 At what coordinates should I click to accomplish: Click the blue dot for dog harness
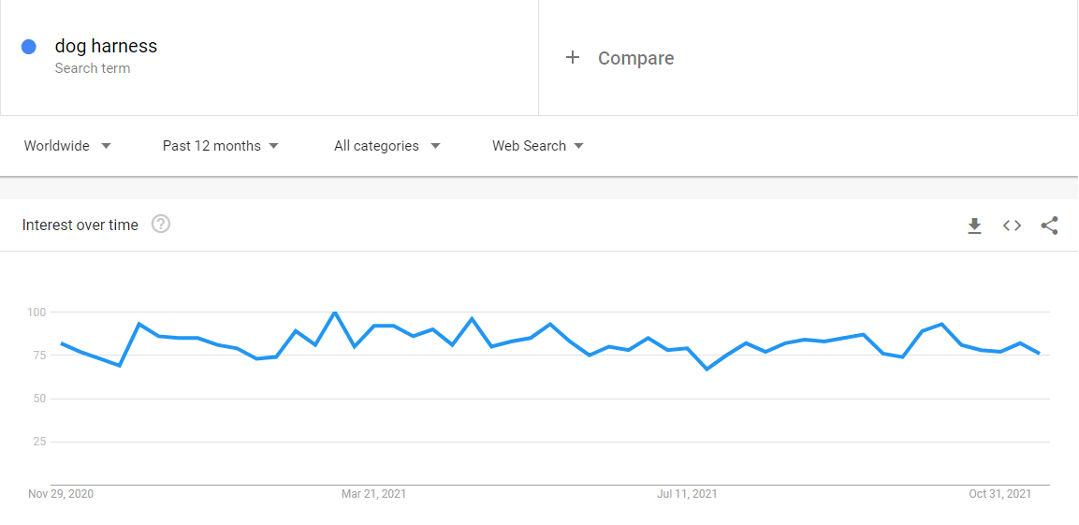tap(28, 47)
